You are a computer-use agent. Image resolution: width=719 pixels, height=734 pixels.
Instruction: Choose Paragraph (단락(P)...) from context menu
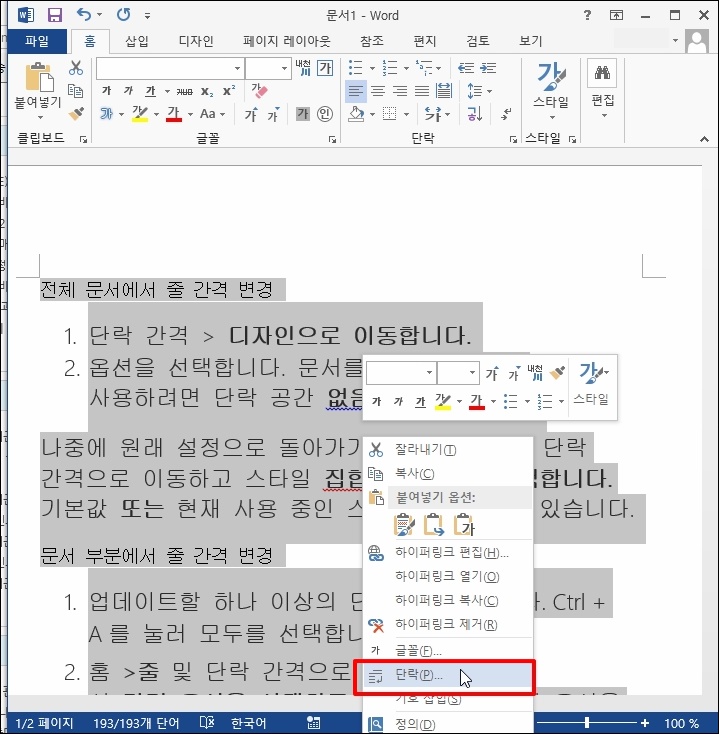coord(448,675)
